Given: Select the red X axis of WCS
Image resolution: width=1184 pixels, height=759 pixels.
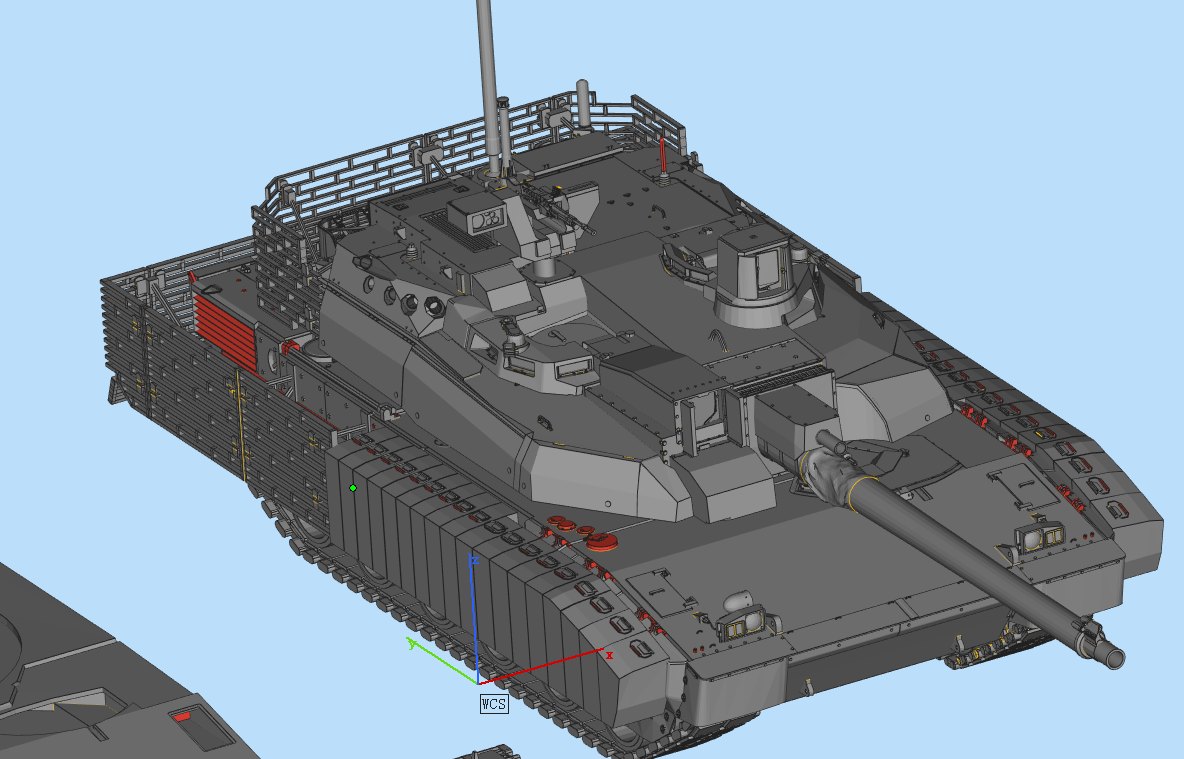Looking at the screenshot, I should (542, 666).
